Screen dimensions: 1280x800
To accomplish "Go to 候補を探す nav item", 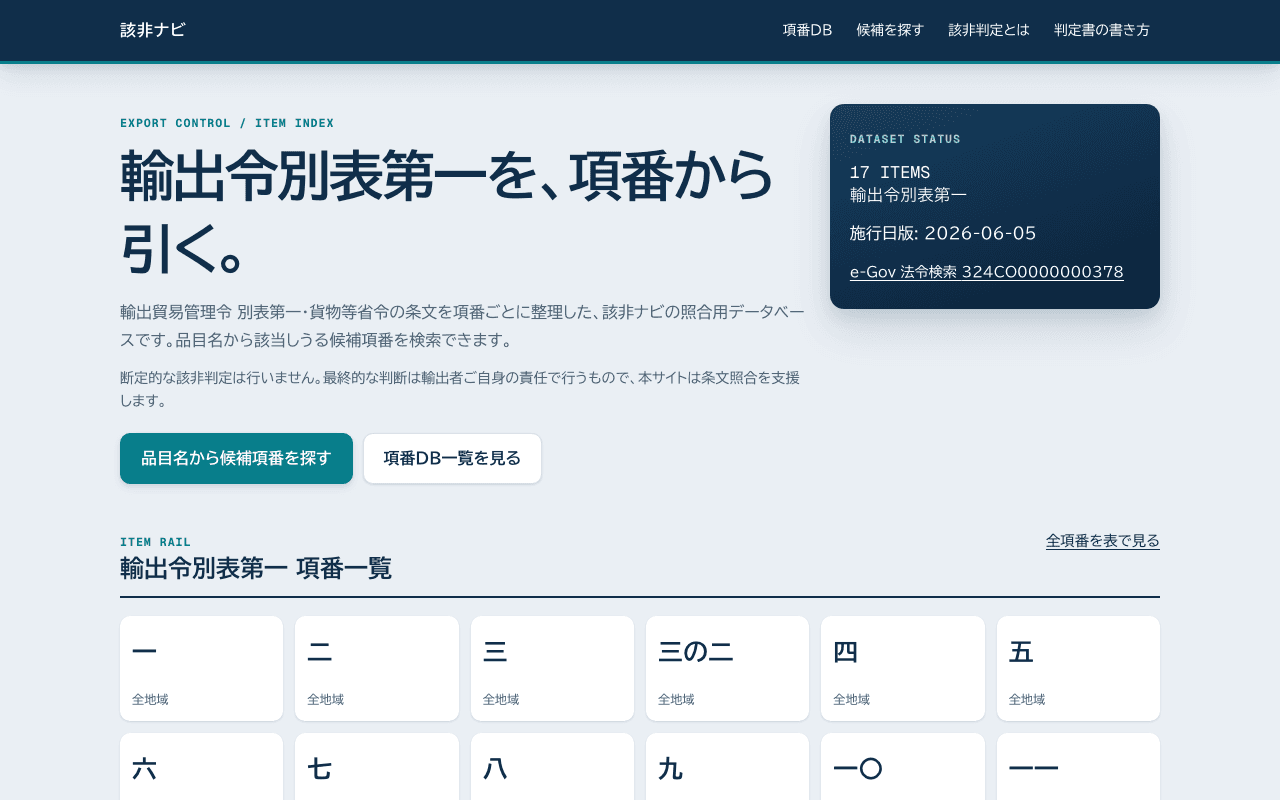I will [x=890, y=30].
